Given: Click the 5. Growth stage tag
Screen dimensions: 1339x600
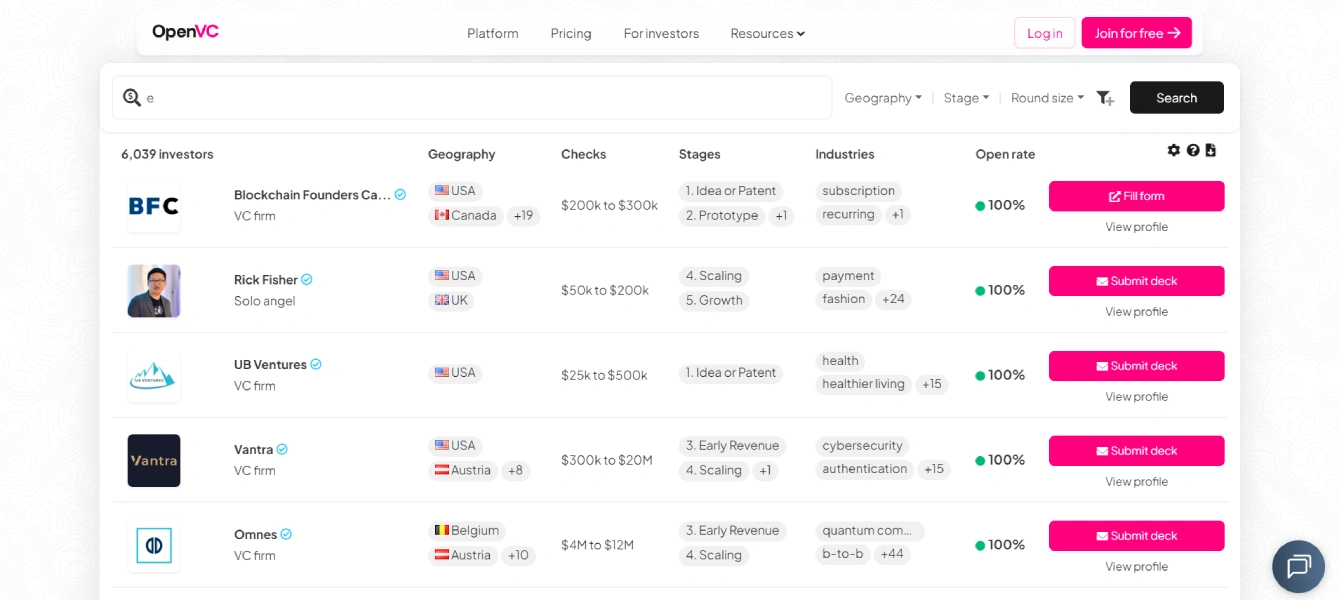Looking at the screenshot, I should pos(714,301).
